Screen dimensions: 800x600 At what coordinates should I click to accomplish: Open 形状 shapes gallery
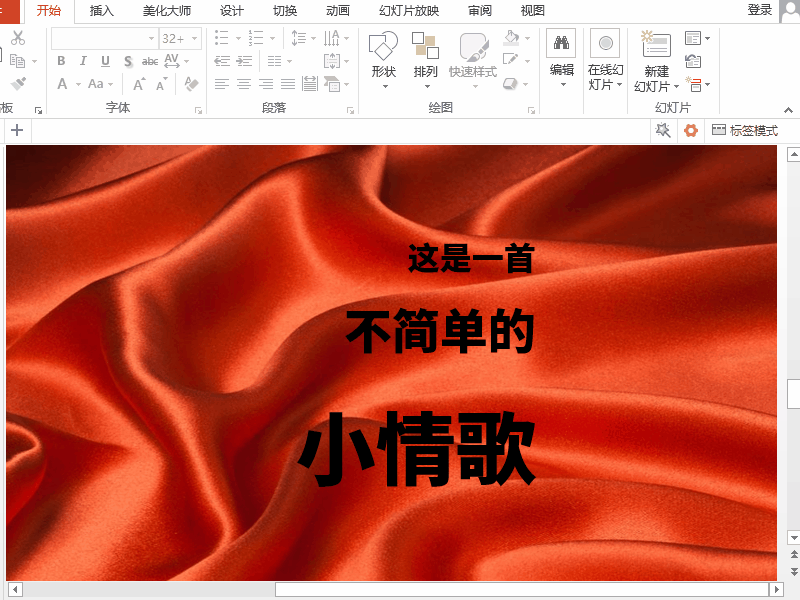pyautogui.click(x=384, y=60)
